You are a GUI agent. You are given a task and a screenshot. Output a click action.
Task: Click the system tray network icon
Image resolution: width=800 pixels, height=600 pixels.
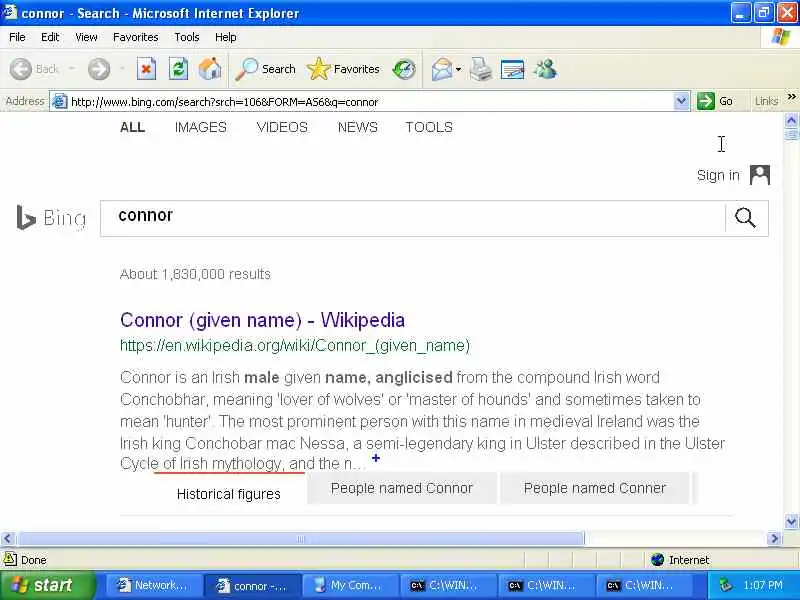(x=726, y=585)
